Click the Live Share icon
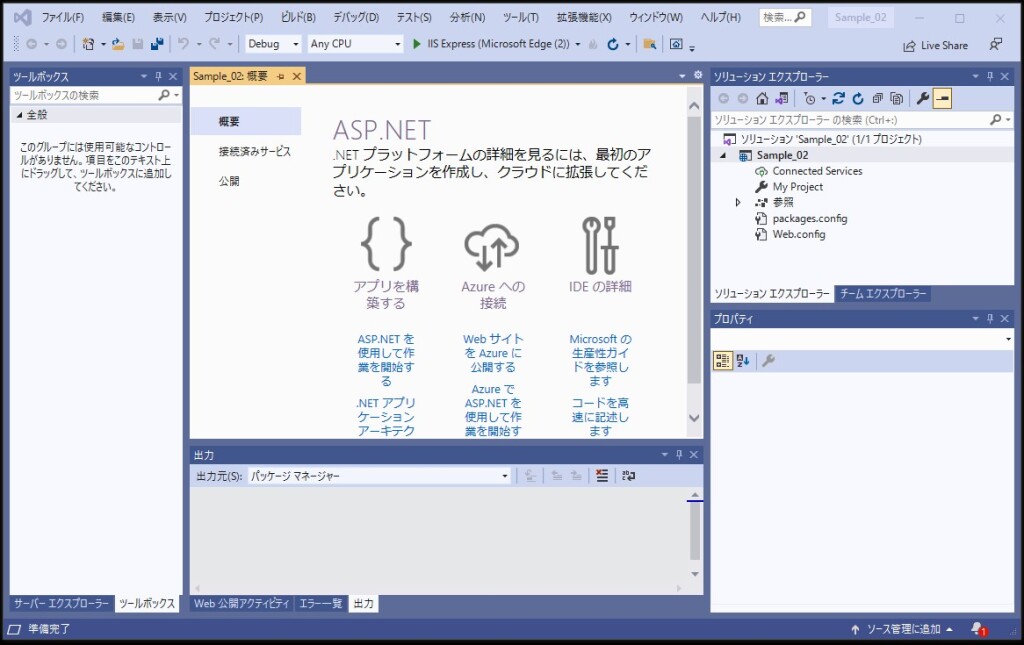The height and width of the screenshot is (645, 1024). (x=909, y=45)
